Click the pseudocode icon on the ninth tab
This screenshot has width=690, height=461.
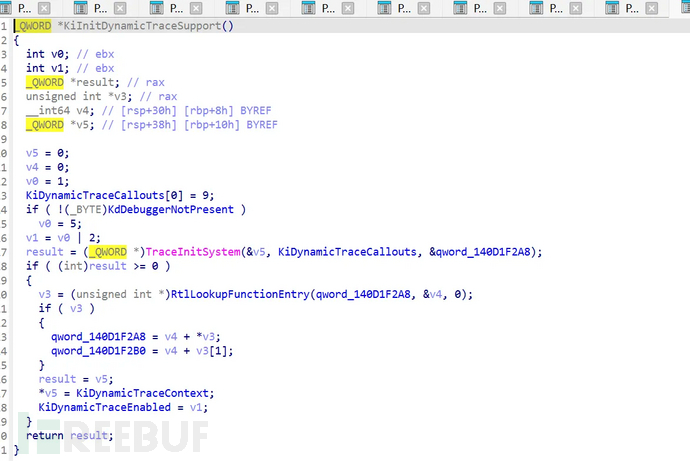coord(612,8)
